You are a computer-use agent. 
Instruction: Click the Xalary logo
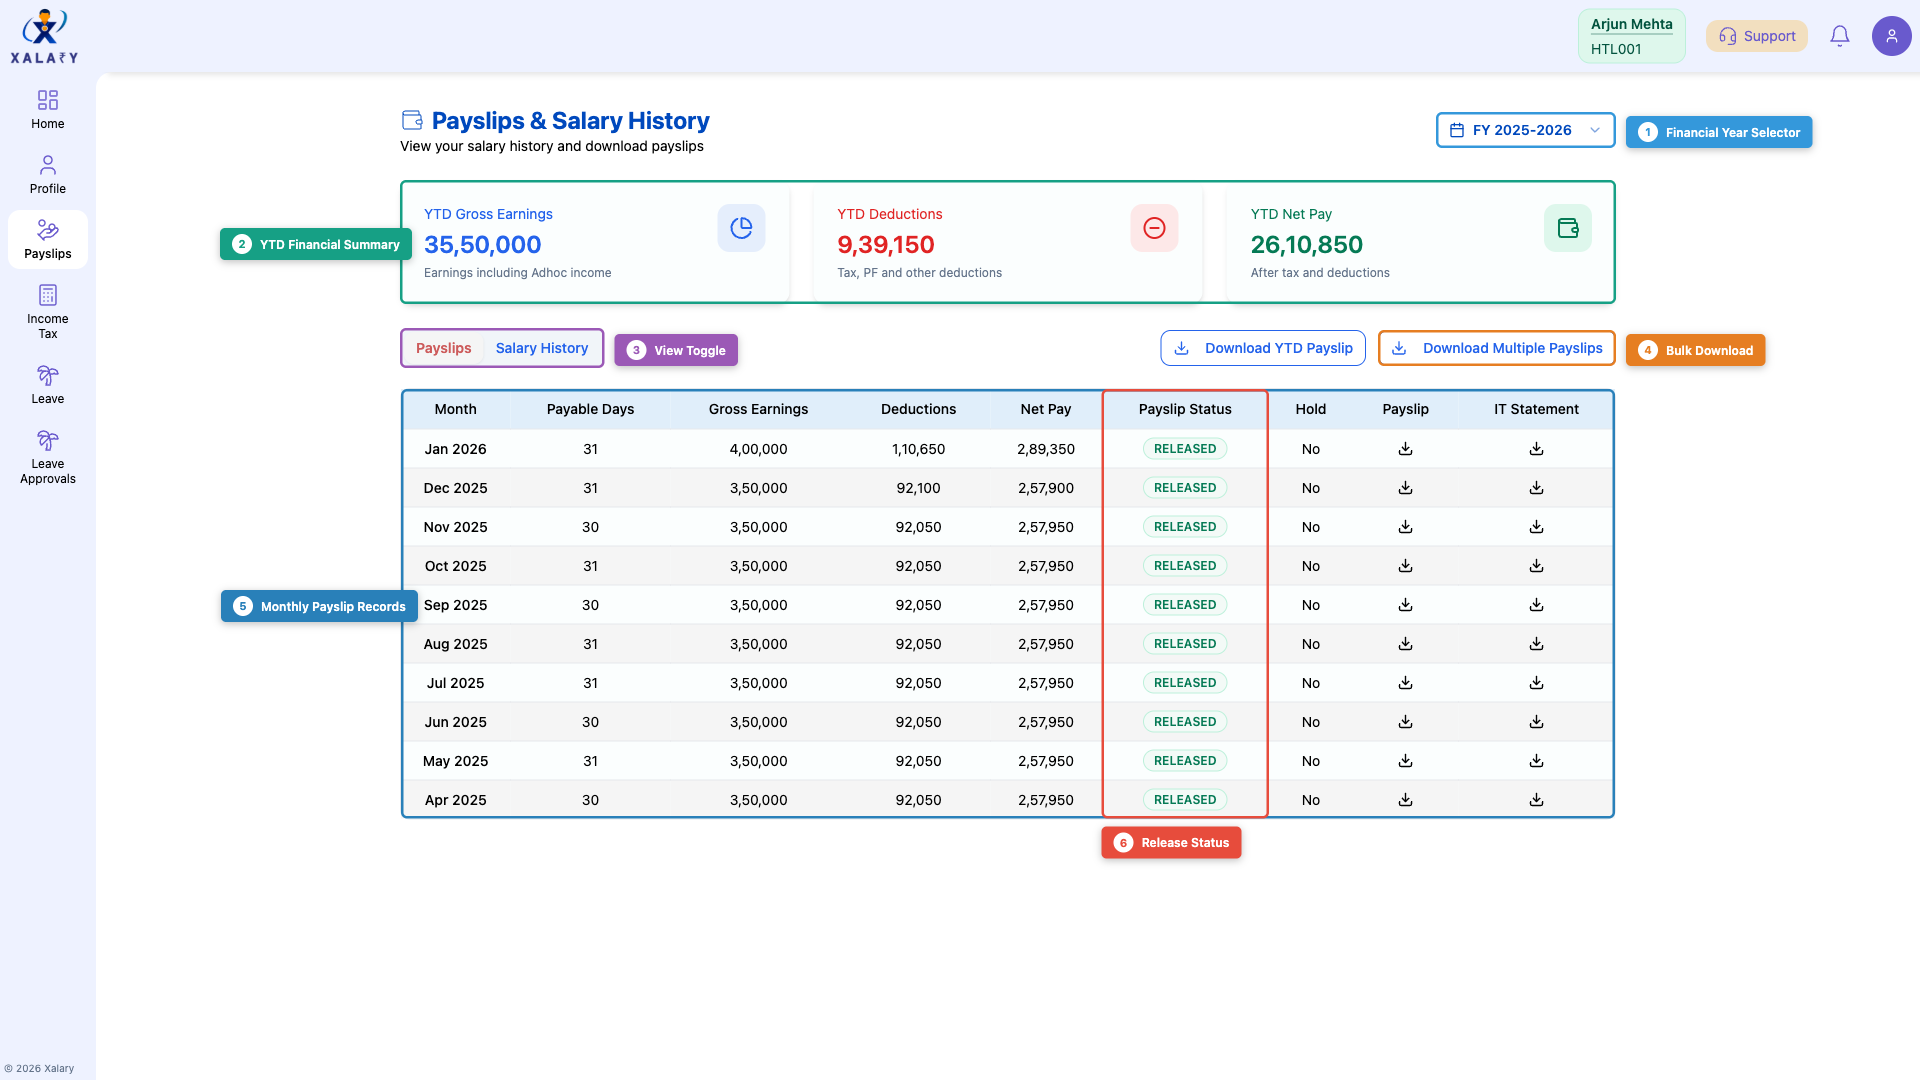point(44,35)
